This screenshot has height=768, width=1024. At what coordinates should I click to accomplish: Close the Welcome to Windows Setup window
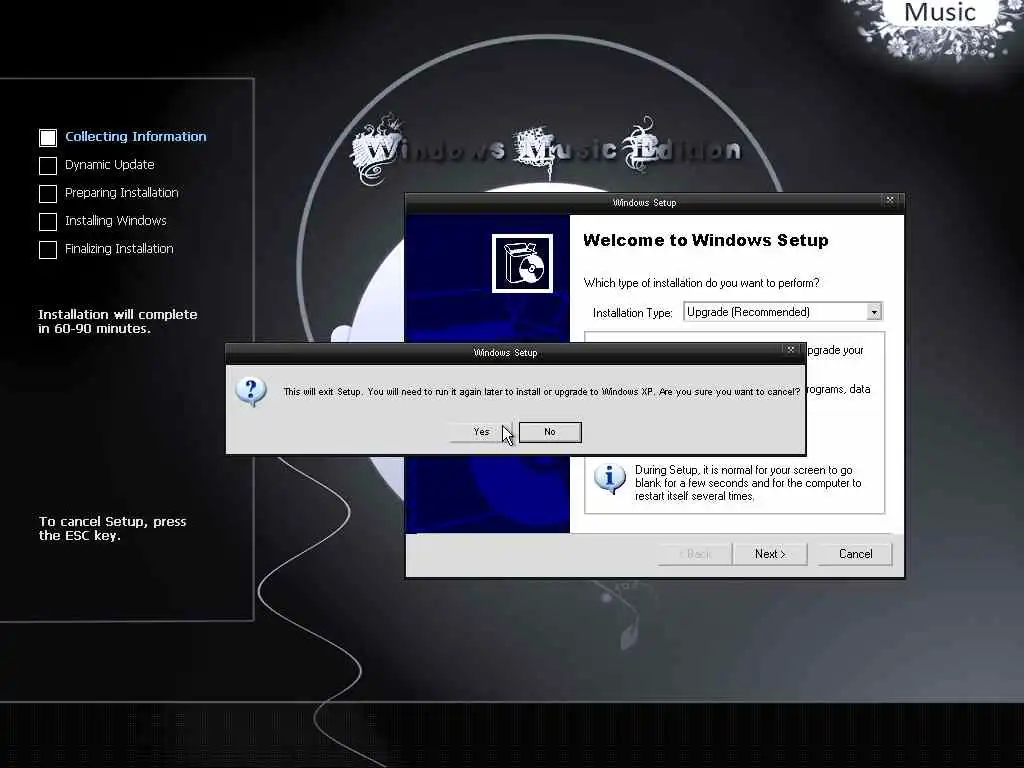pos(889,200)
